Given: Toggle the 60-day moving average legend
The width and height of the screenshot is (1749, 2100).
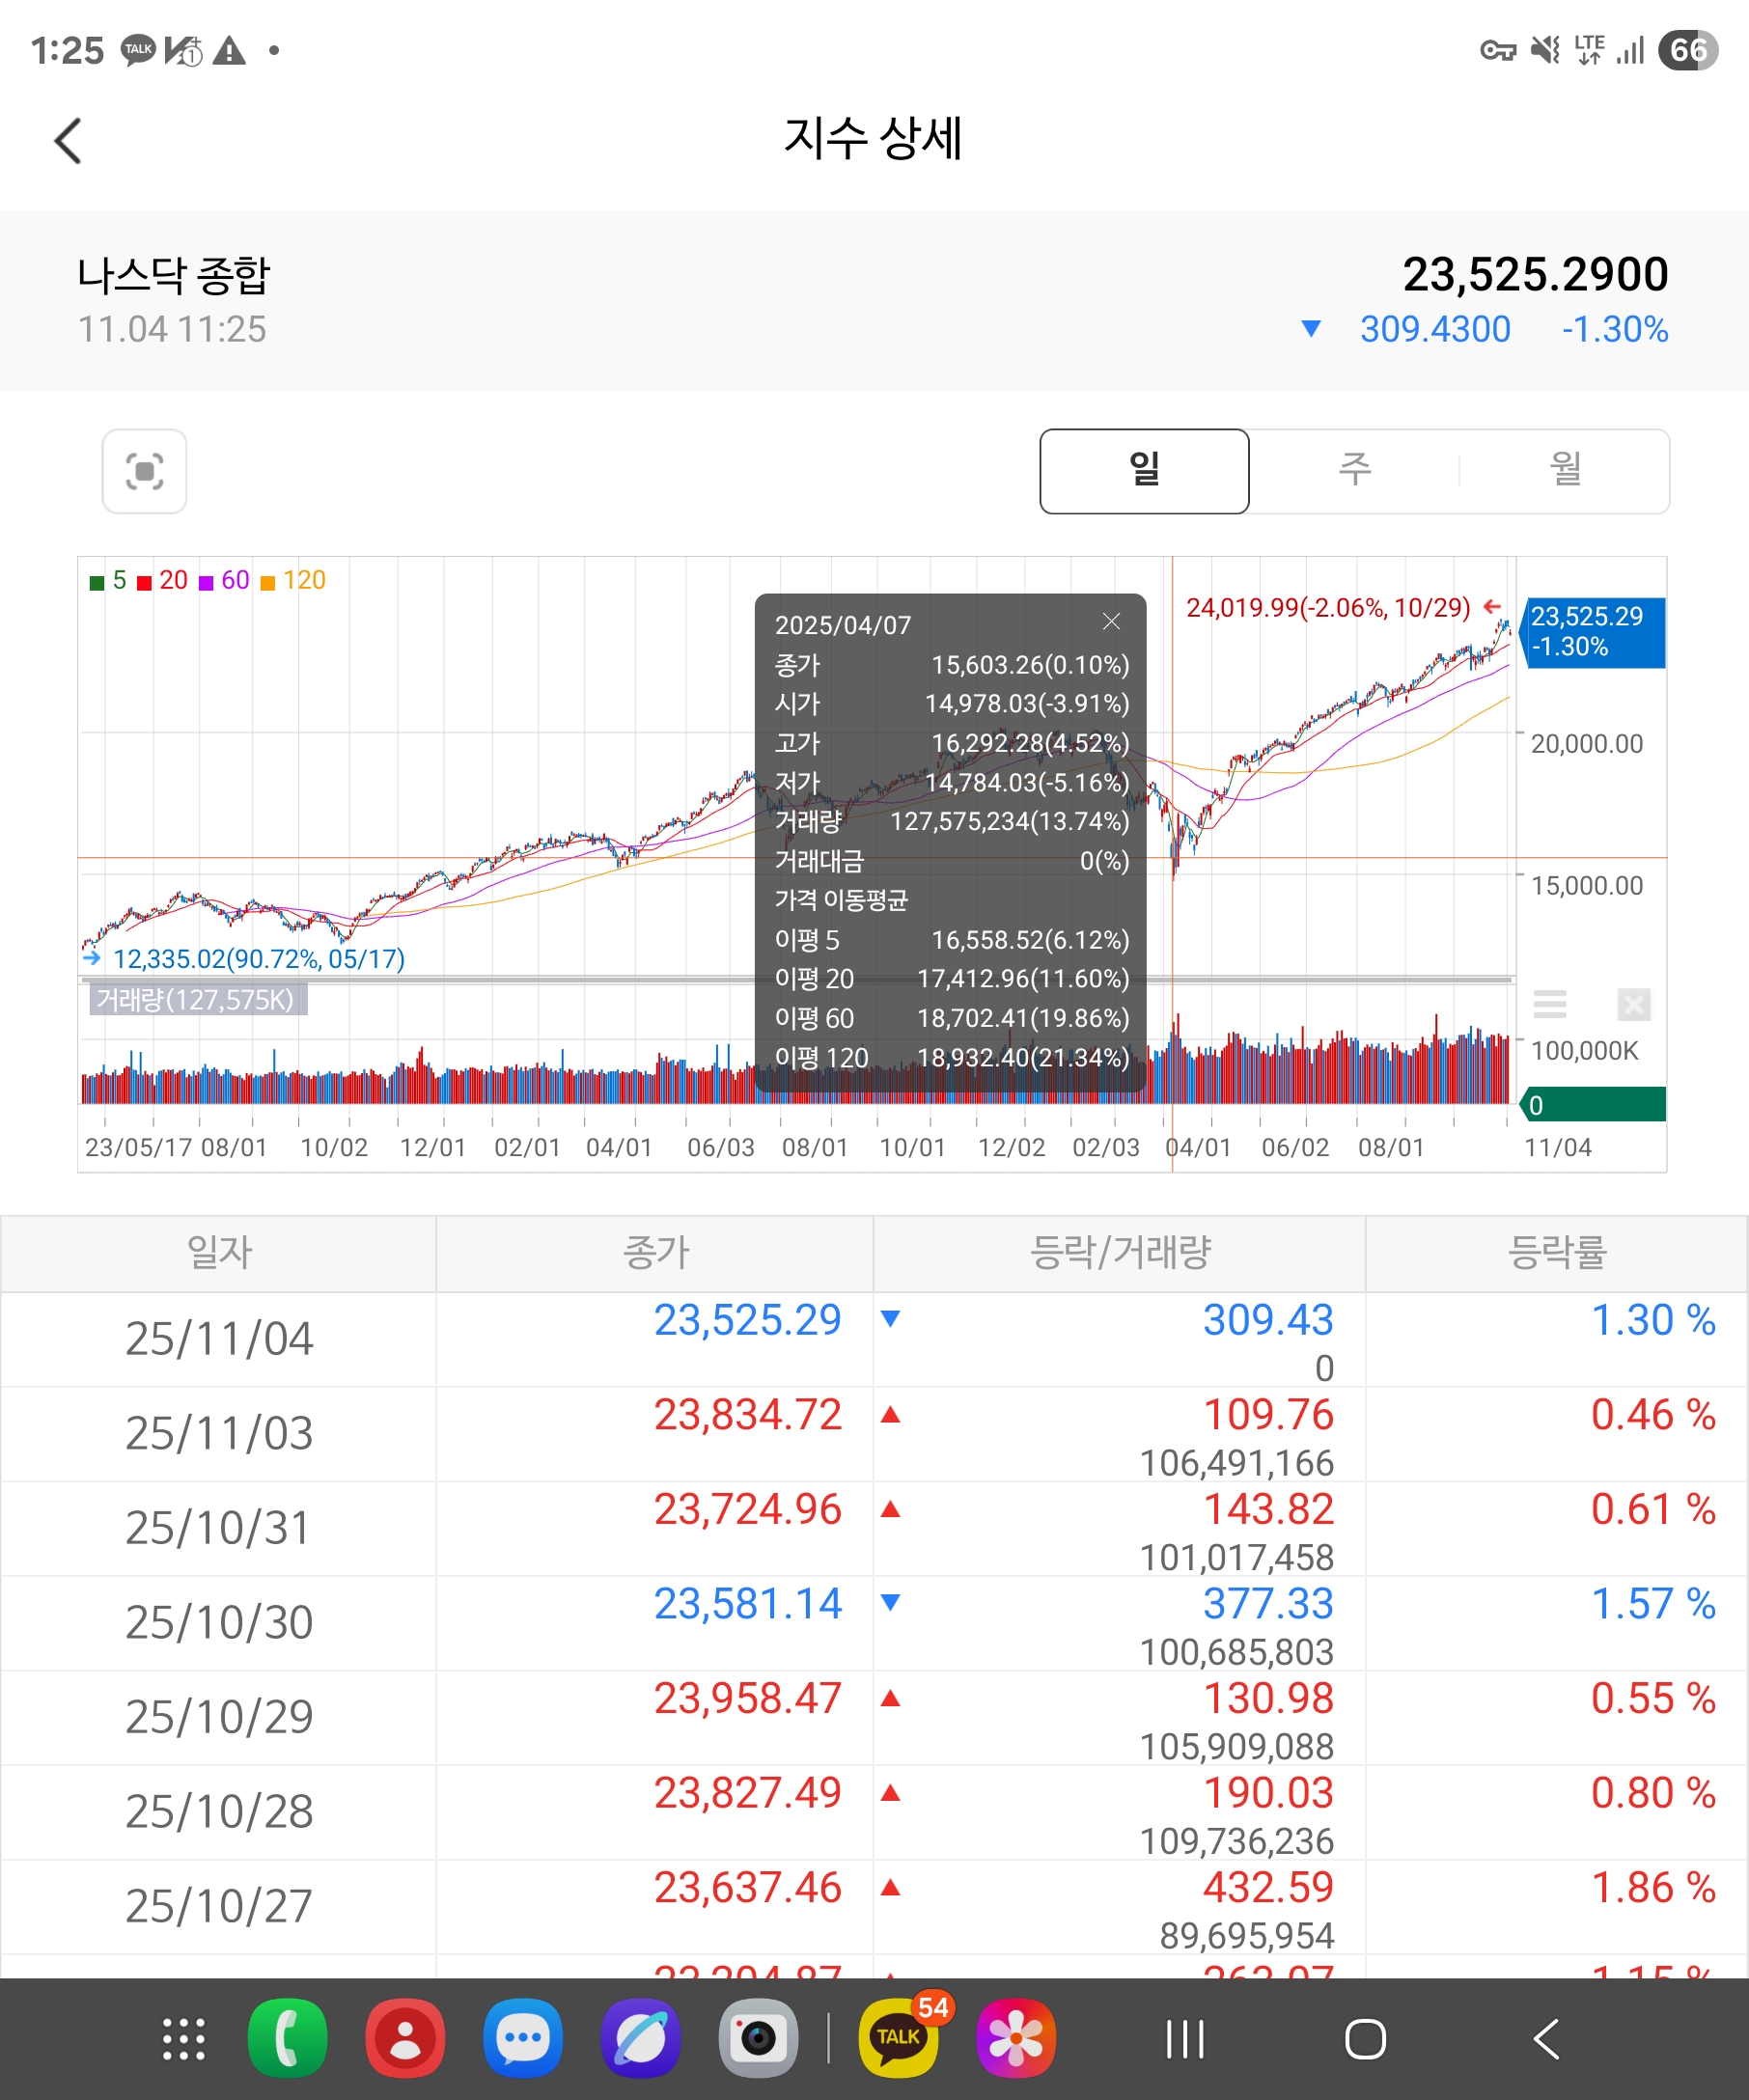Looking at the screenshot, I should point(225,581).
